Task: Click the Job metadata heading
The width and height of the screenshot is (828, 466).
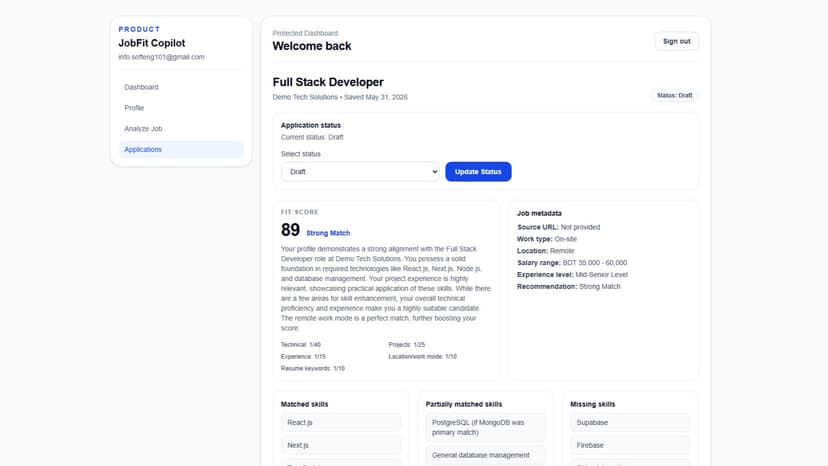Action: coord(539,213)
